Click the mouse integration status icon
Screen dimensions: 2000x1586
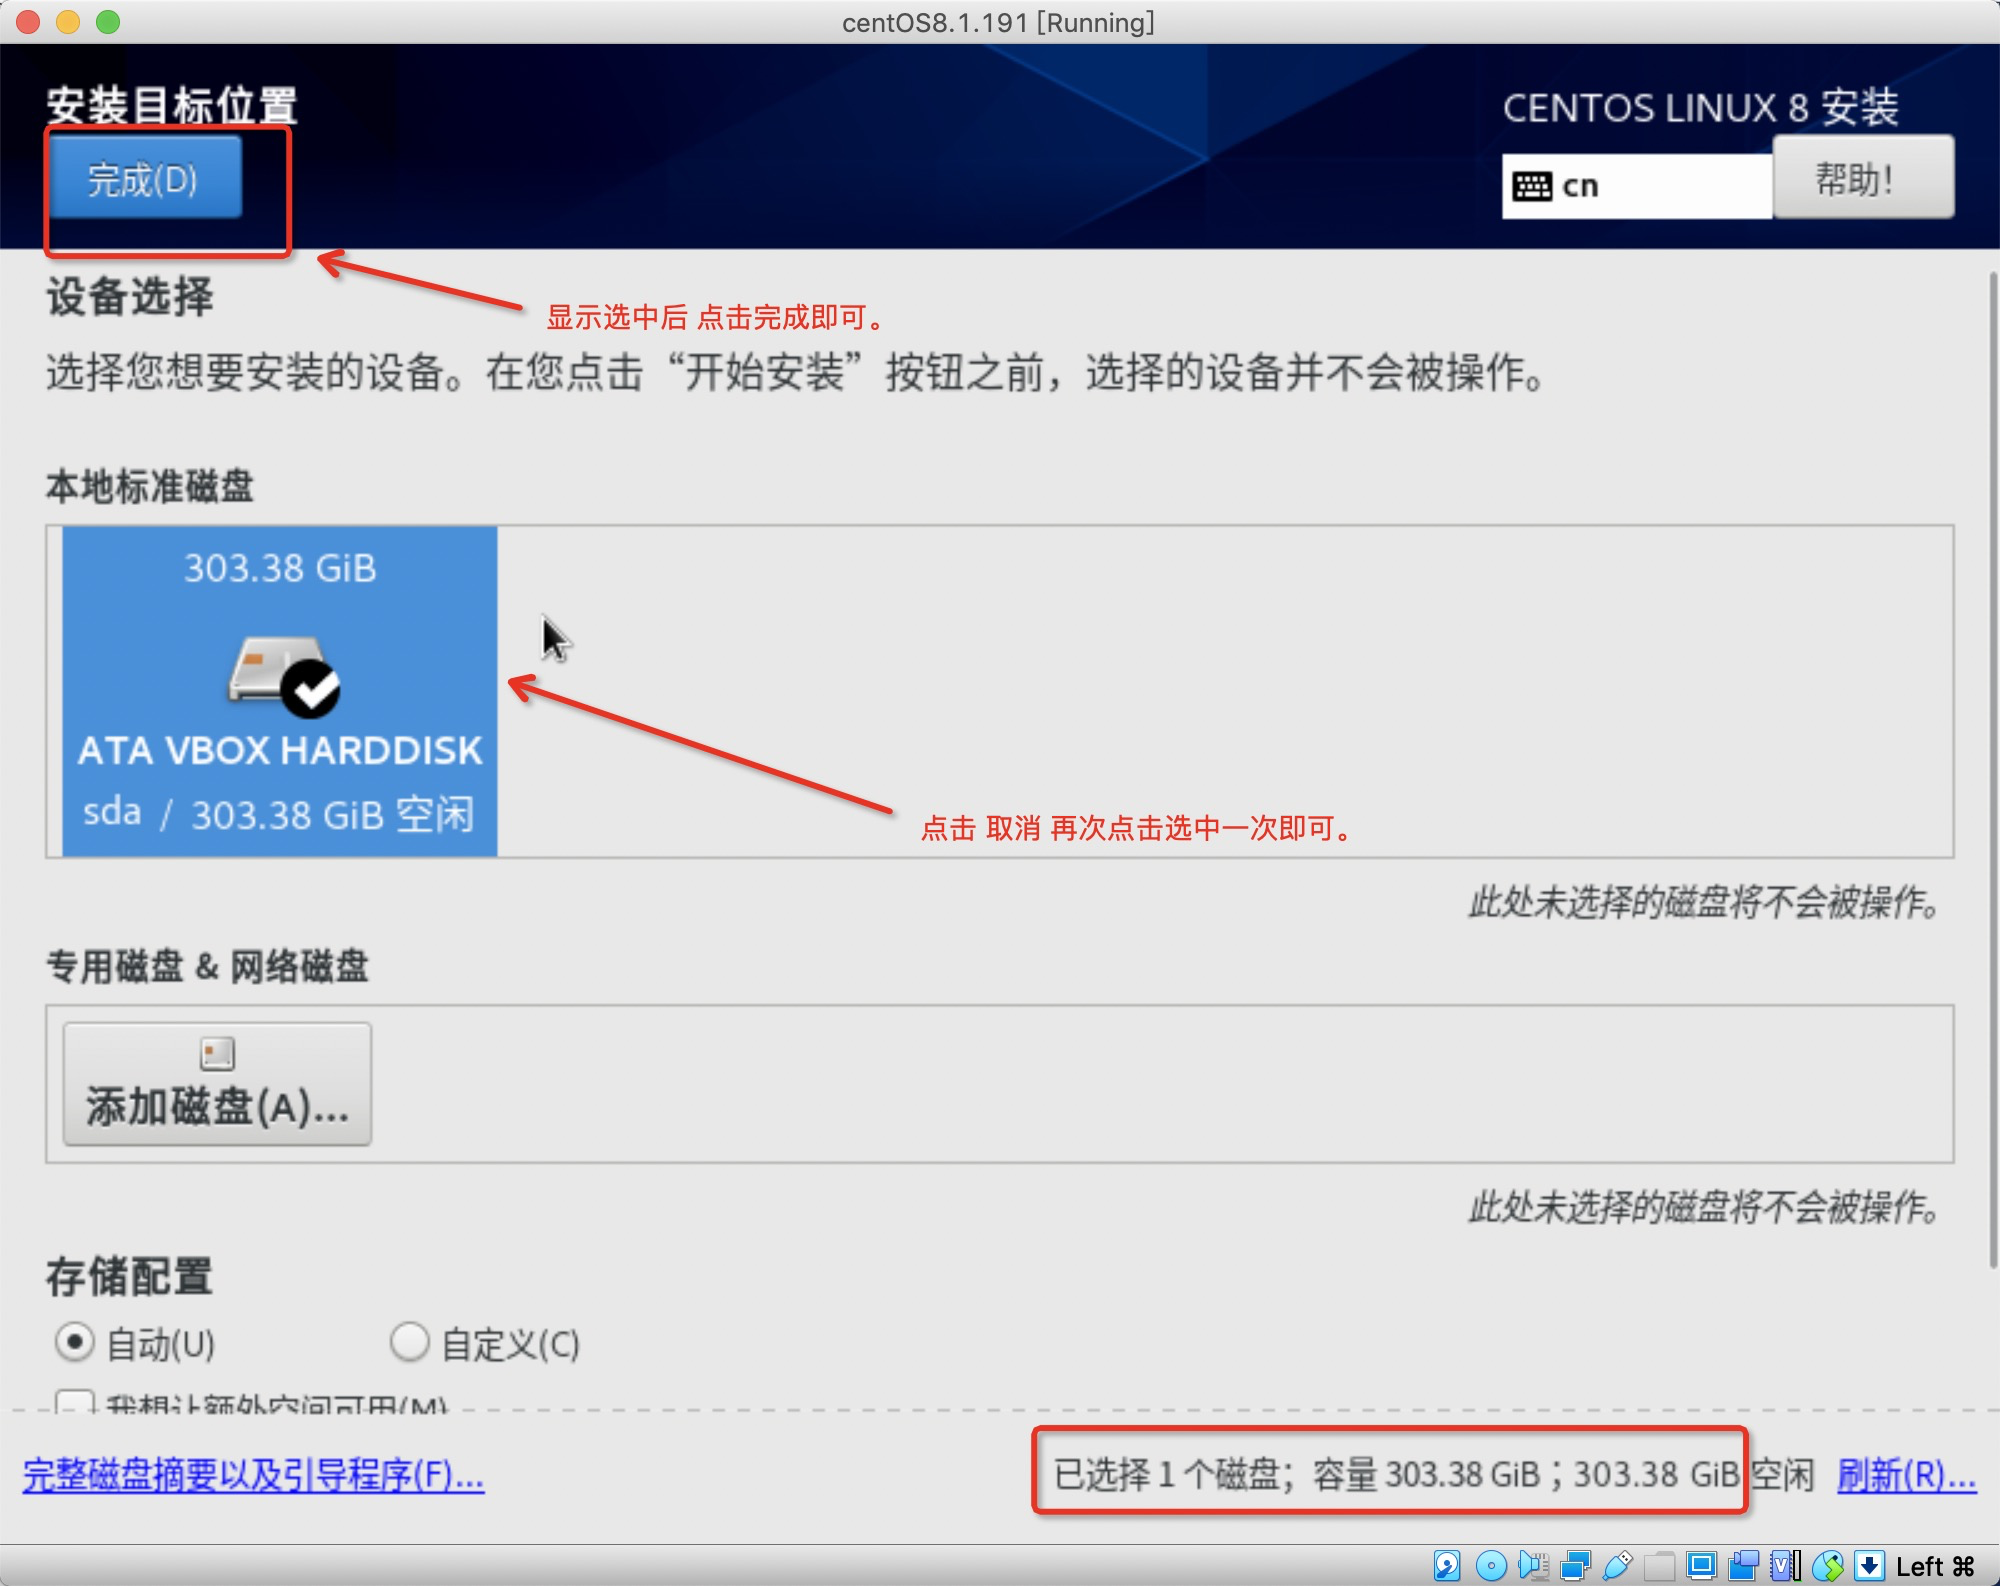point(1828,1565)
